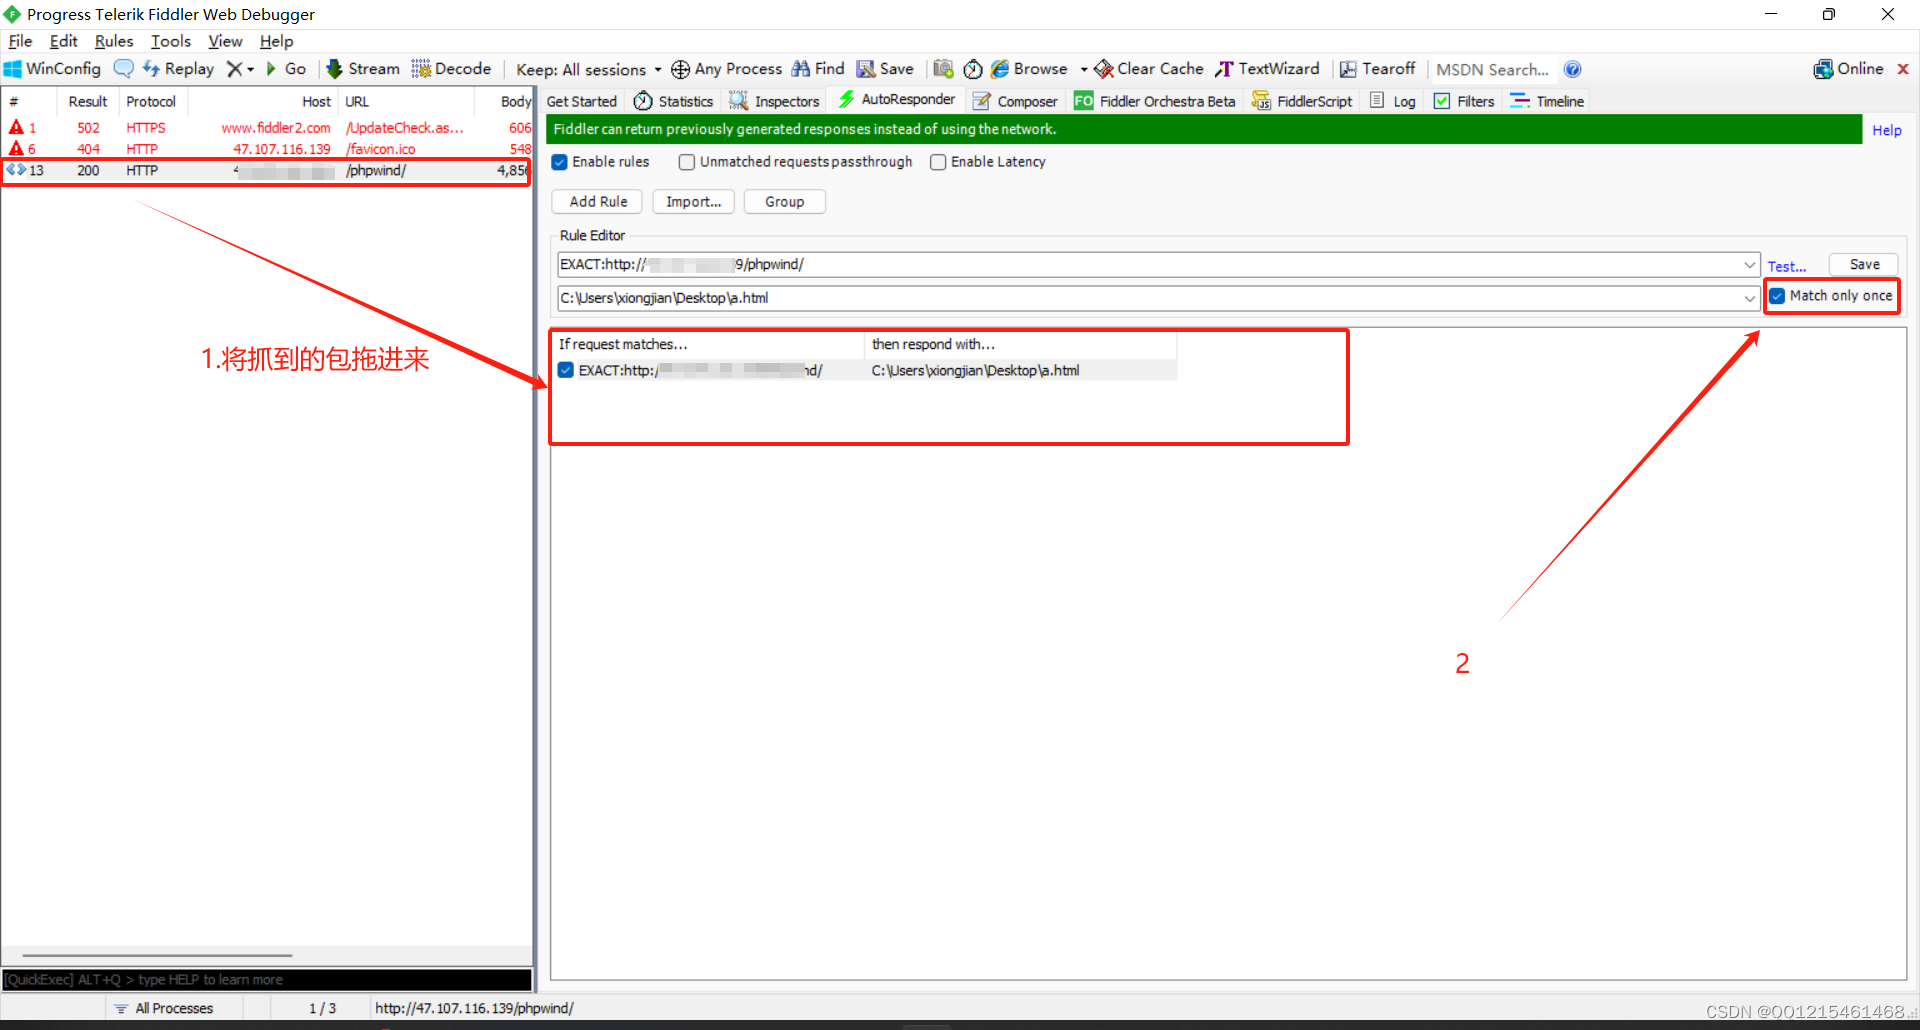Click the Add Rule button
Screen dimensions: 1920x1030
598,202
